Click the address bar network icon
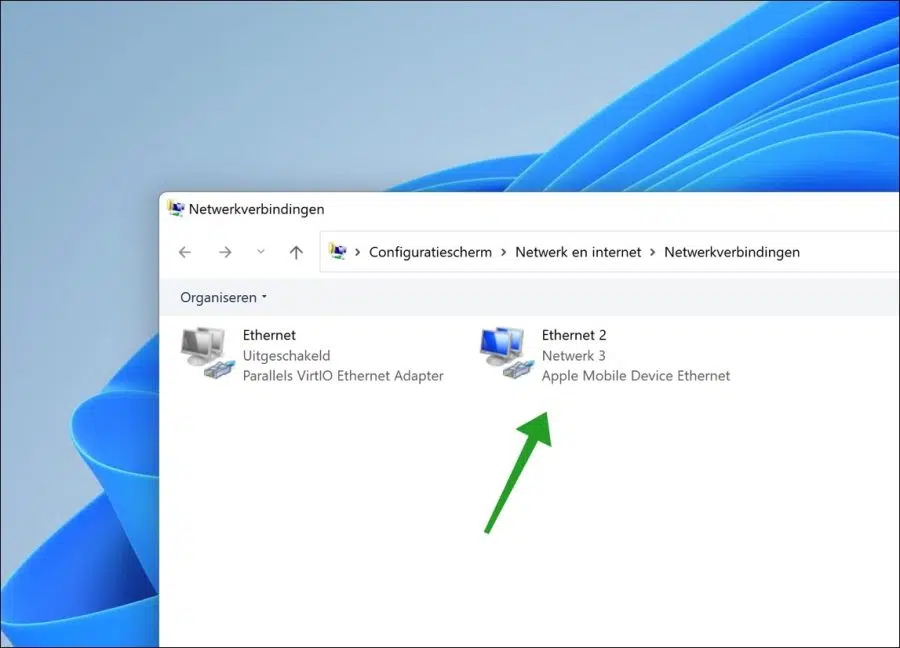 point(338,251)
